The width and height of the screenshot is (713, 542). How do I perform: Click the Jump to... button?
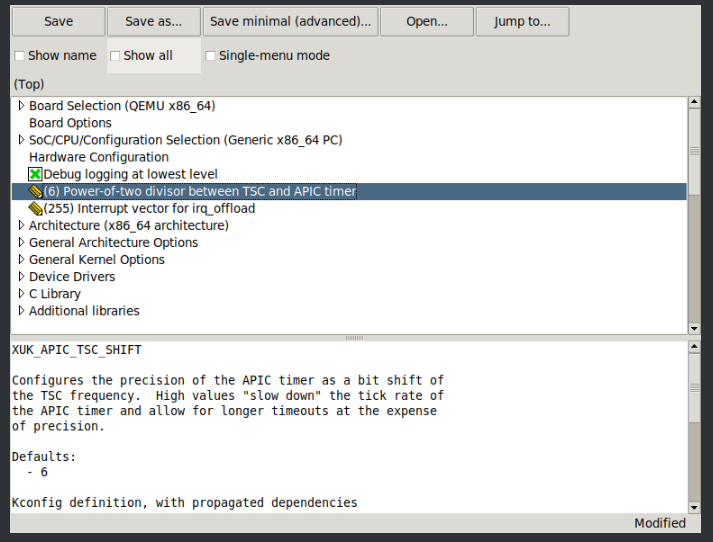coord(522,21)
